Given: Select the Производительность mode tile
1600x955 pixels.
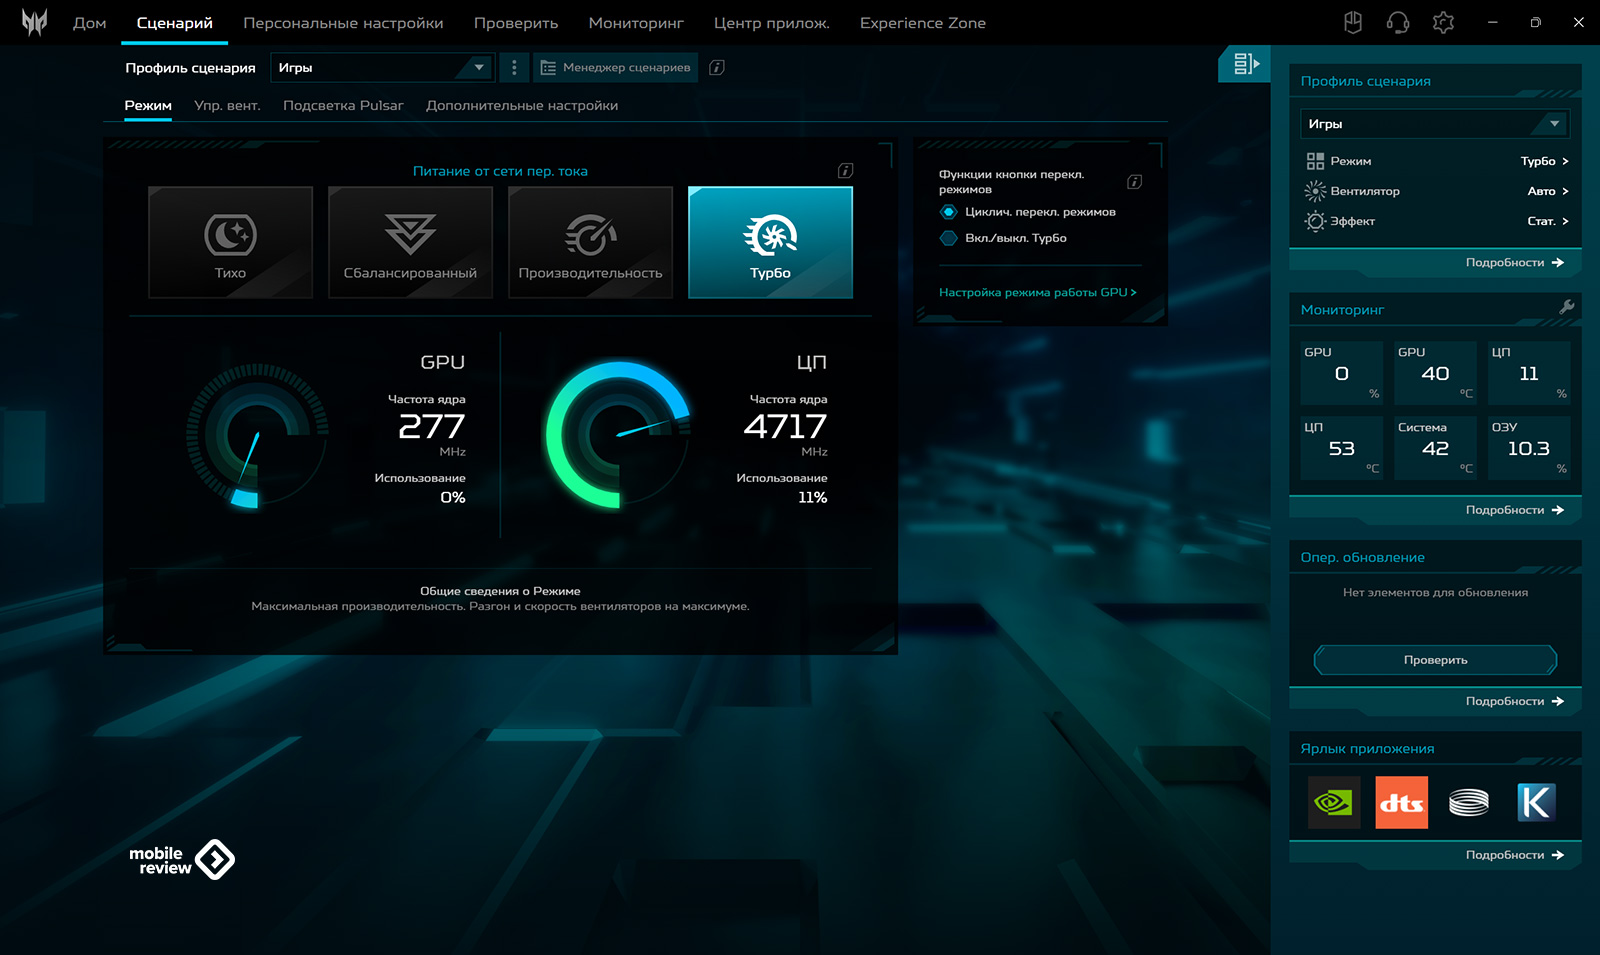Looking at the screenshot, I should click(590, 243).
